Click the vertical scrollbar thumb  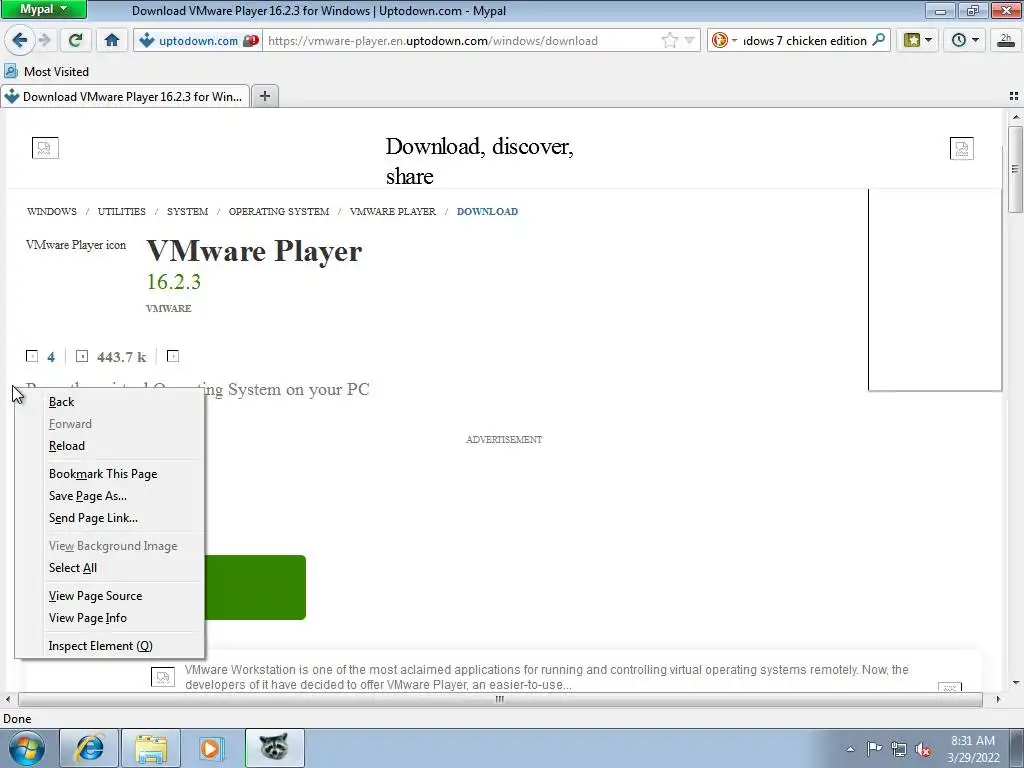(x=1015, y=168)
